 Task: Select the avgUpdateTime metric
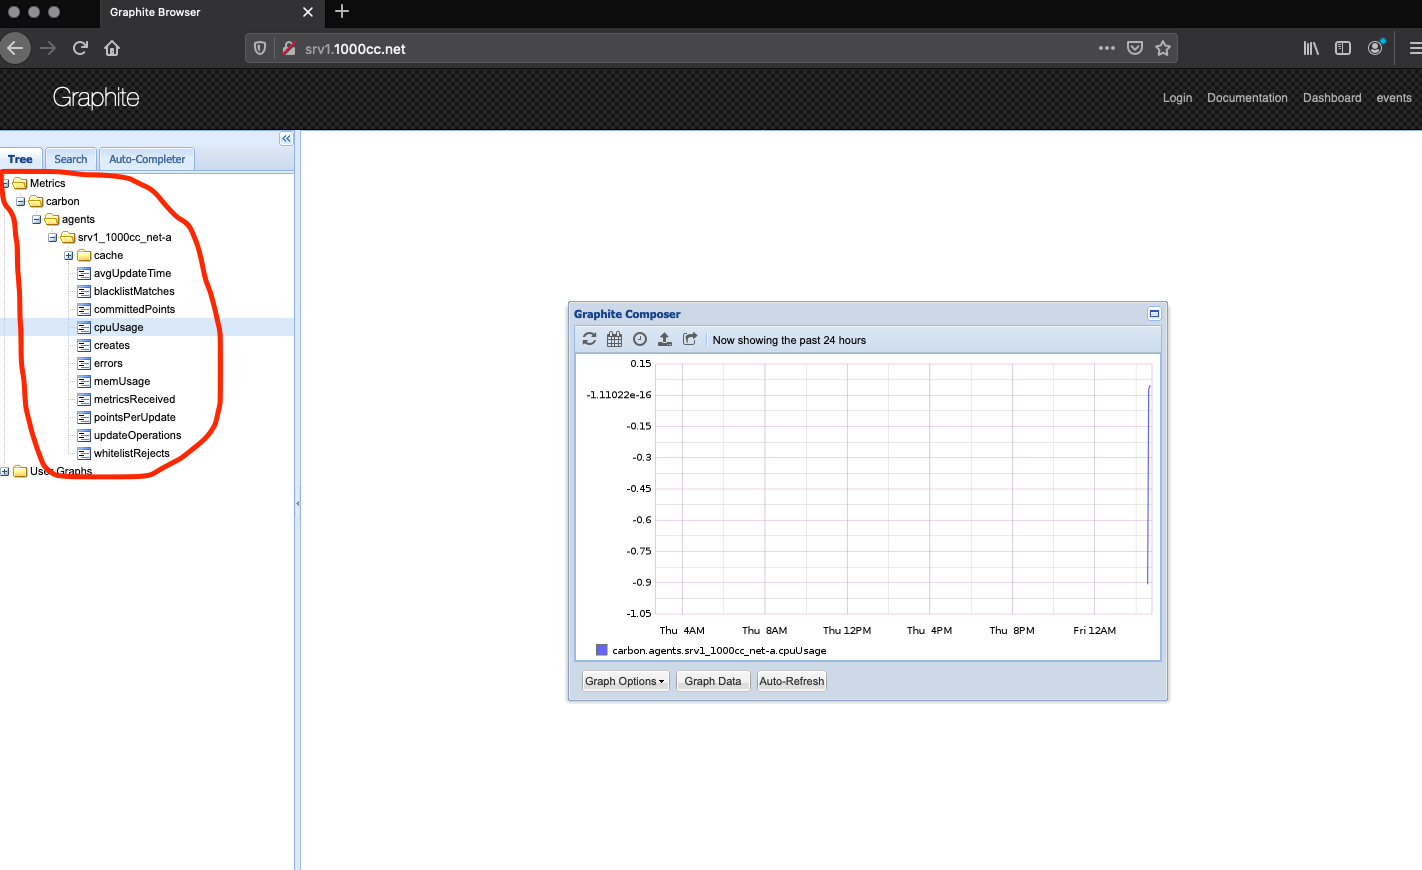click(x=132, y=274)
